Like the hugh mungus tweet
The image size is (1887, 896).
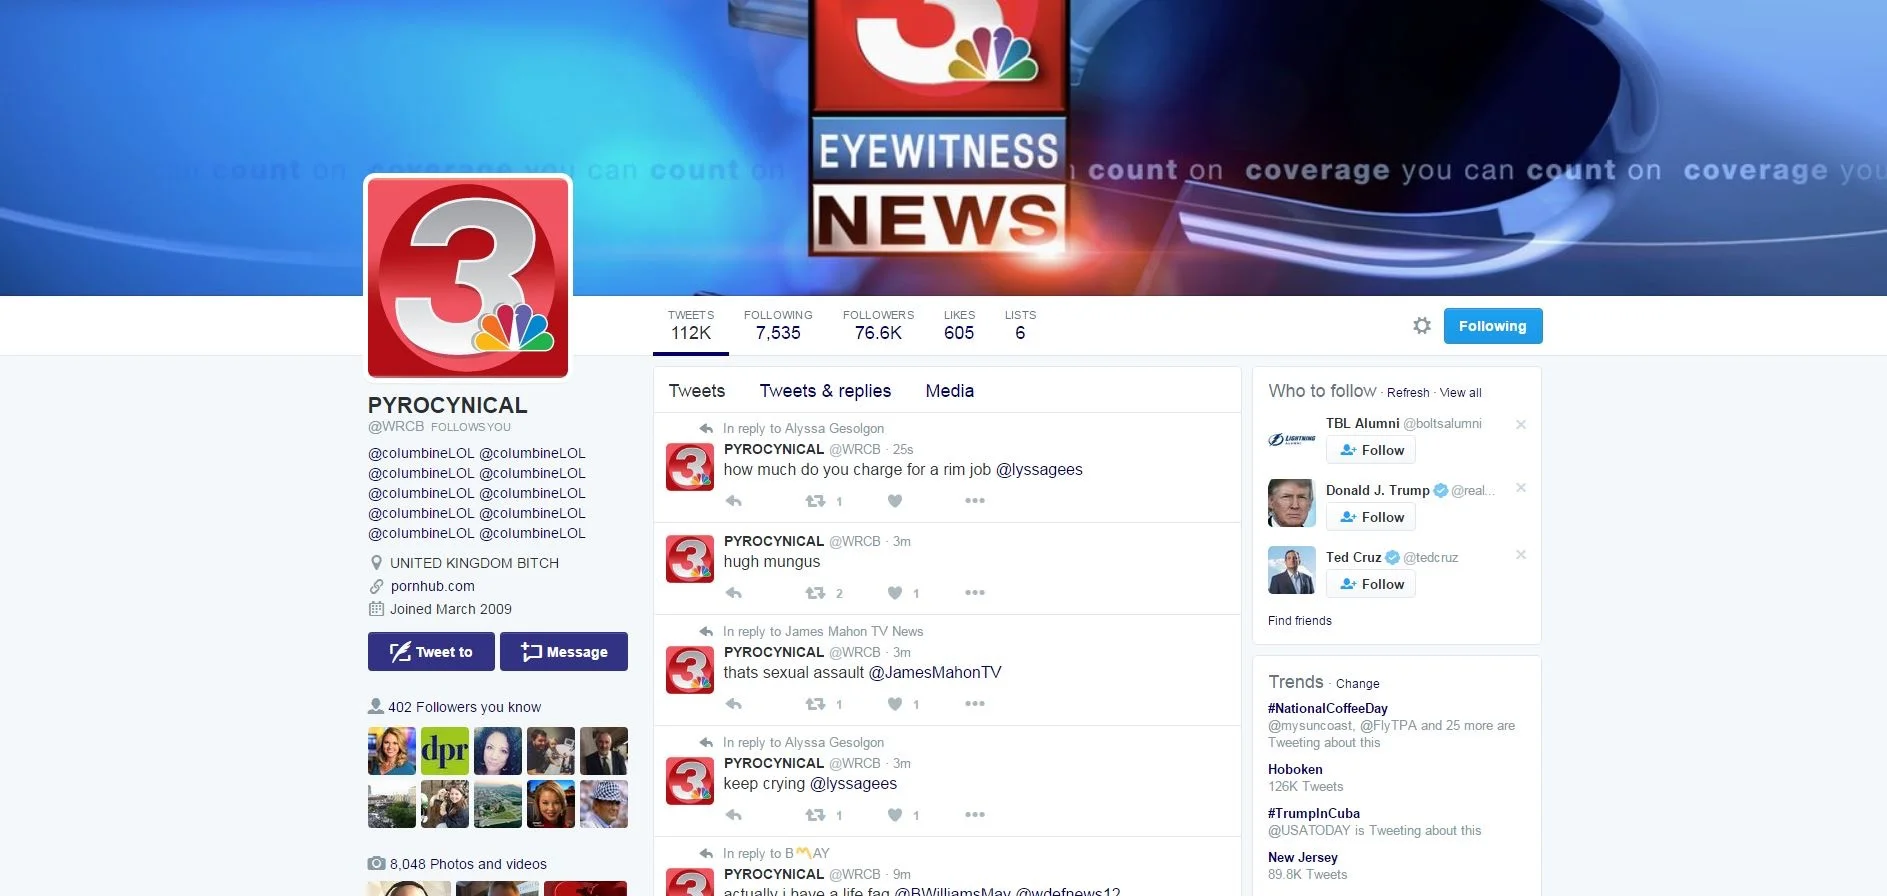pyautogui.click(x=895, y=593)
